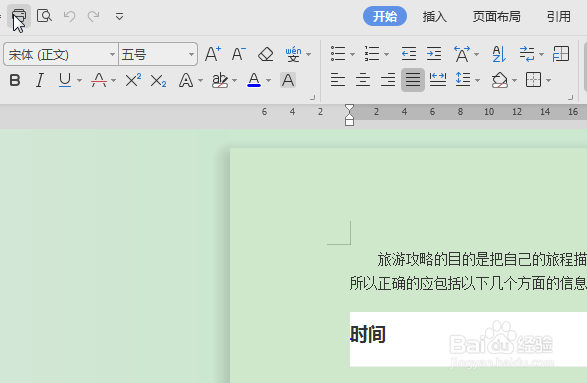This screenshot has width=587, height=383.
Task: Apply blue font color
Action: click(x=254, y=80)
